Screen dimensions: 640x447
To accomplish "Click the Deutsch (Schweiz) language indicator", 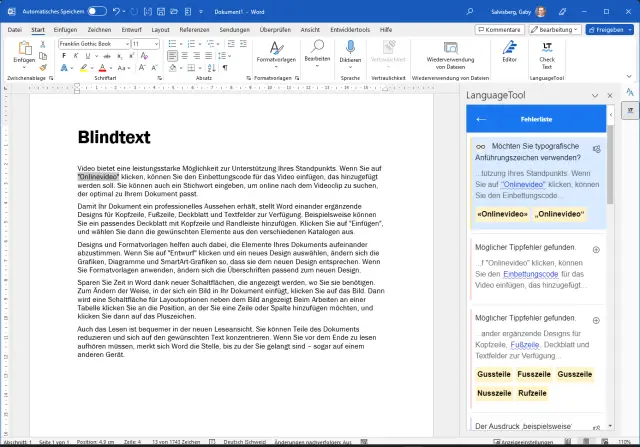I will pos(245,441).
